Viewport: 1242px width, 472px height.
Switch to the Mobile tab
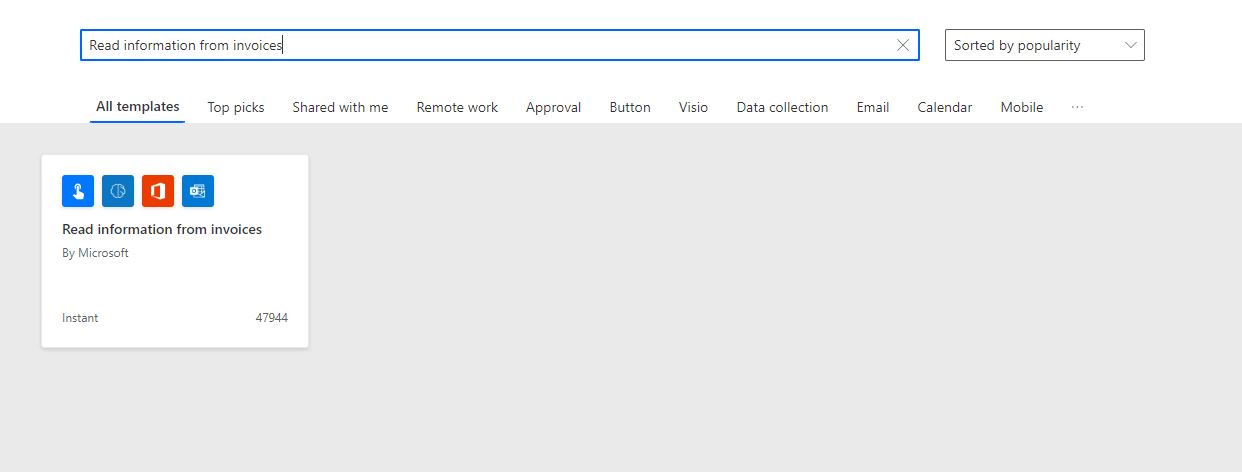click(x=1022, y=107)
